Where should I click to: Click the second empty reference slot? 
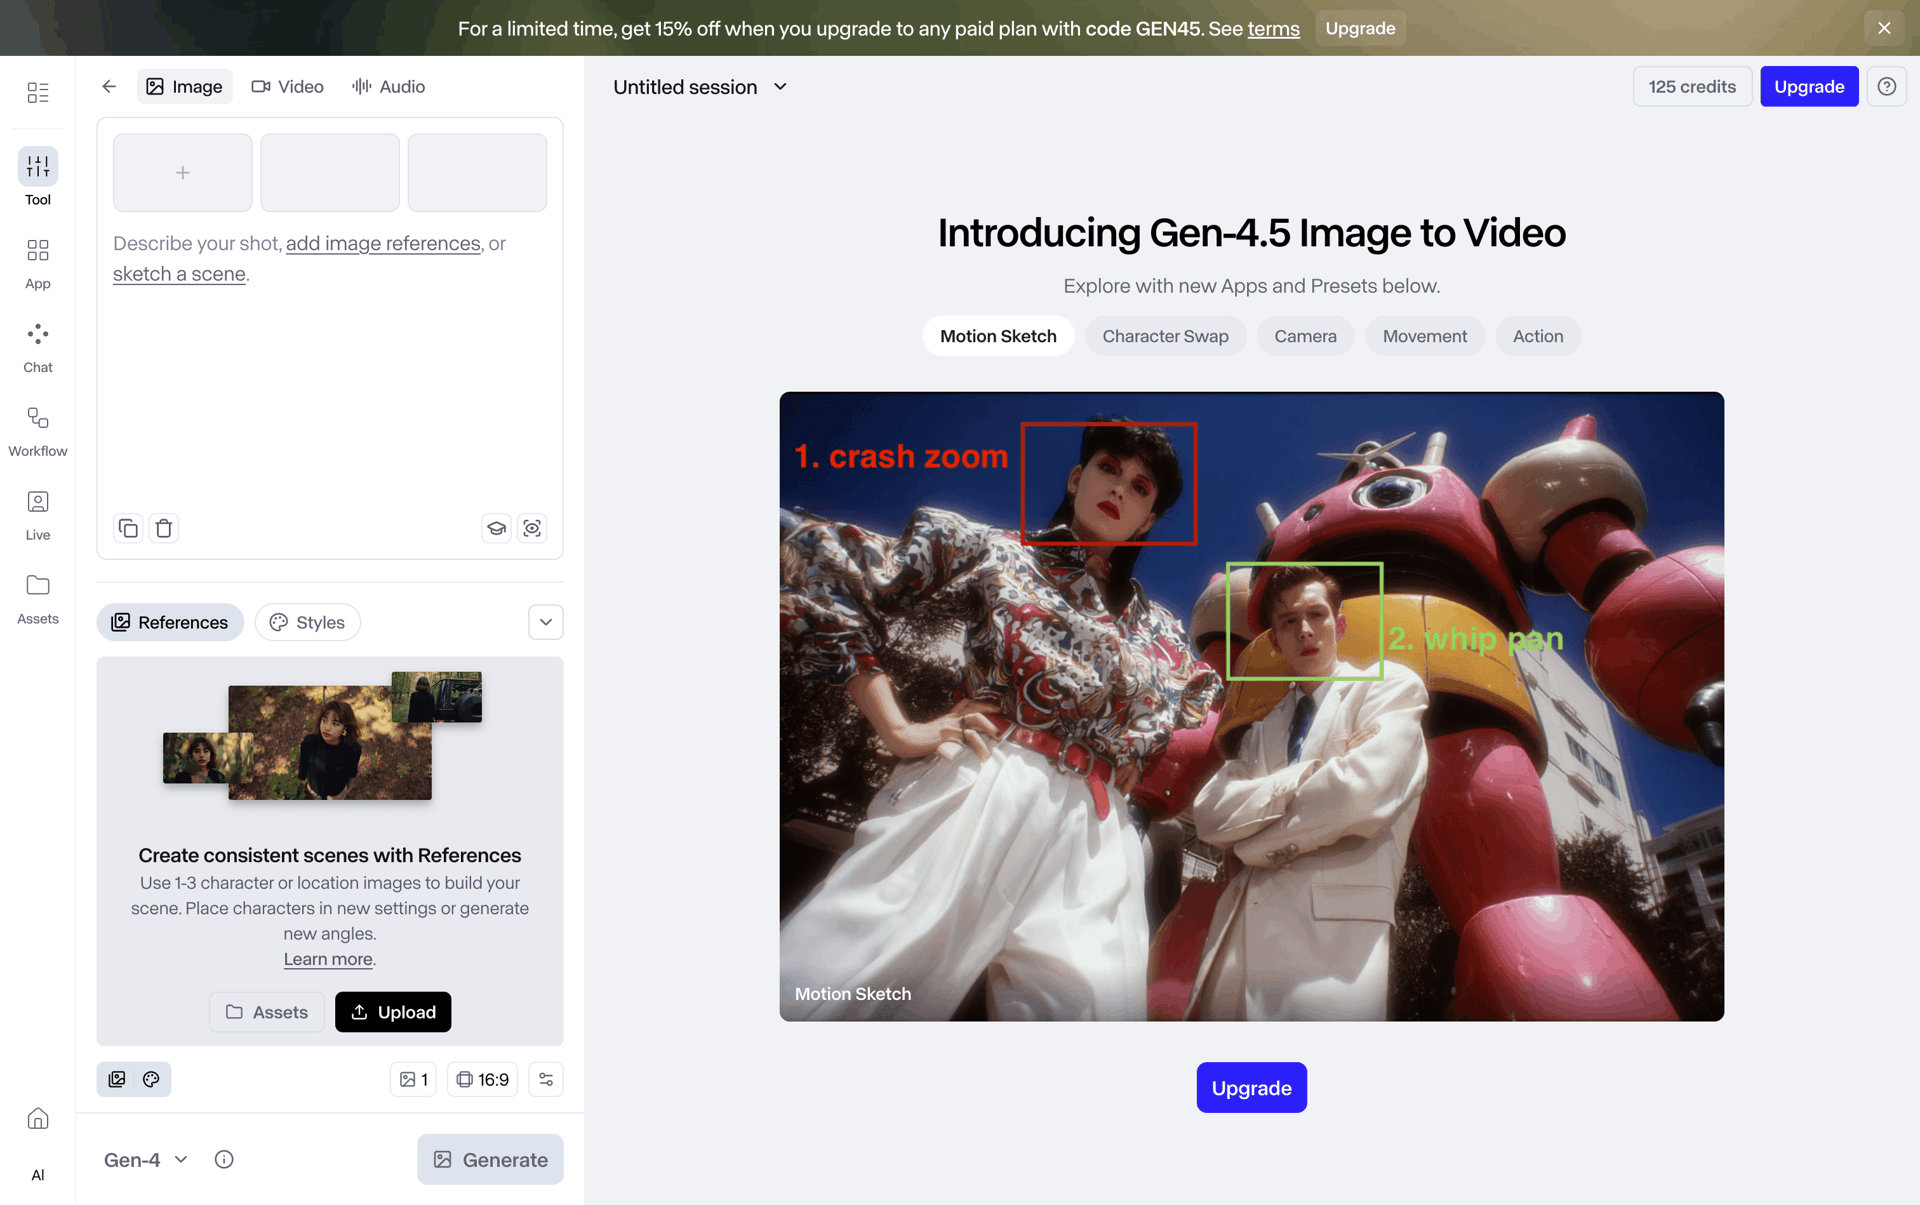(x=329, y=173)
